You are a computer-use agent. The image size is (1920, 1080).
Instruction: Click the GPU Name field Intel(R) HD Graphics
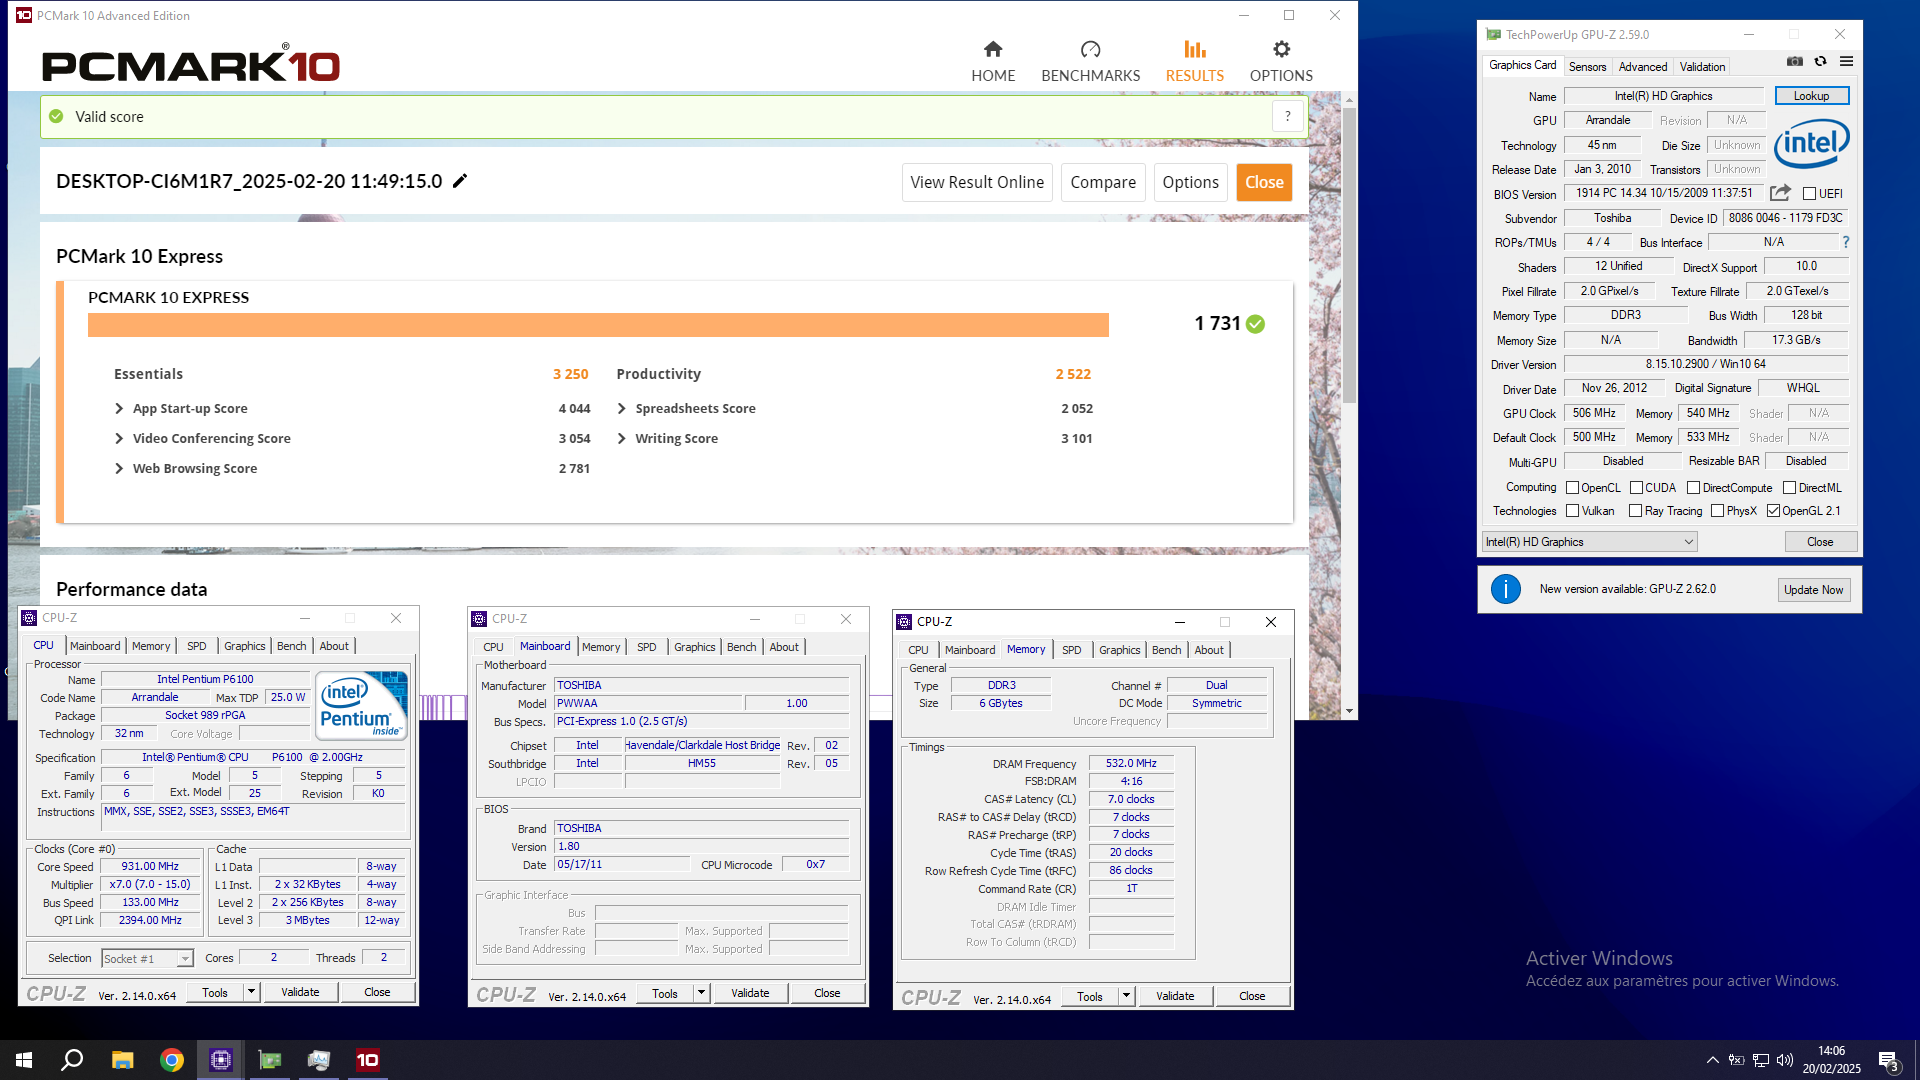point(1663,96)
